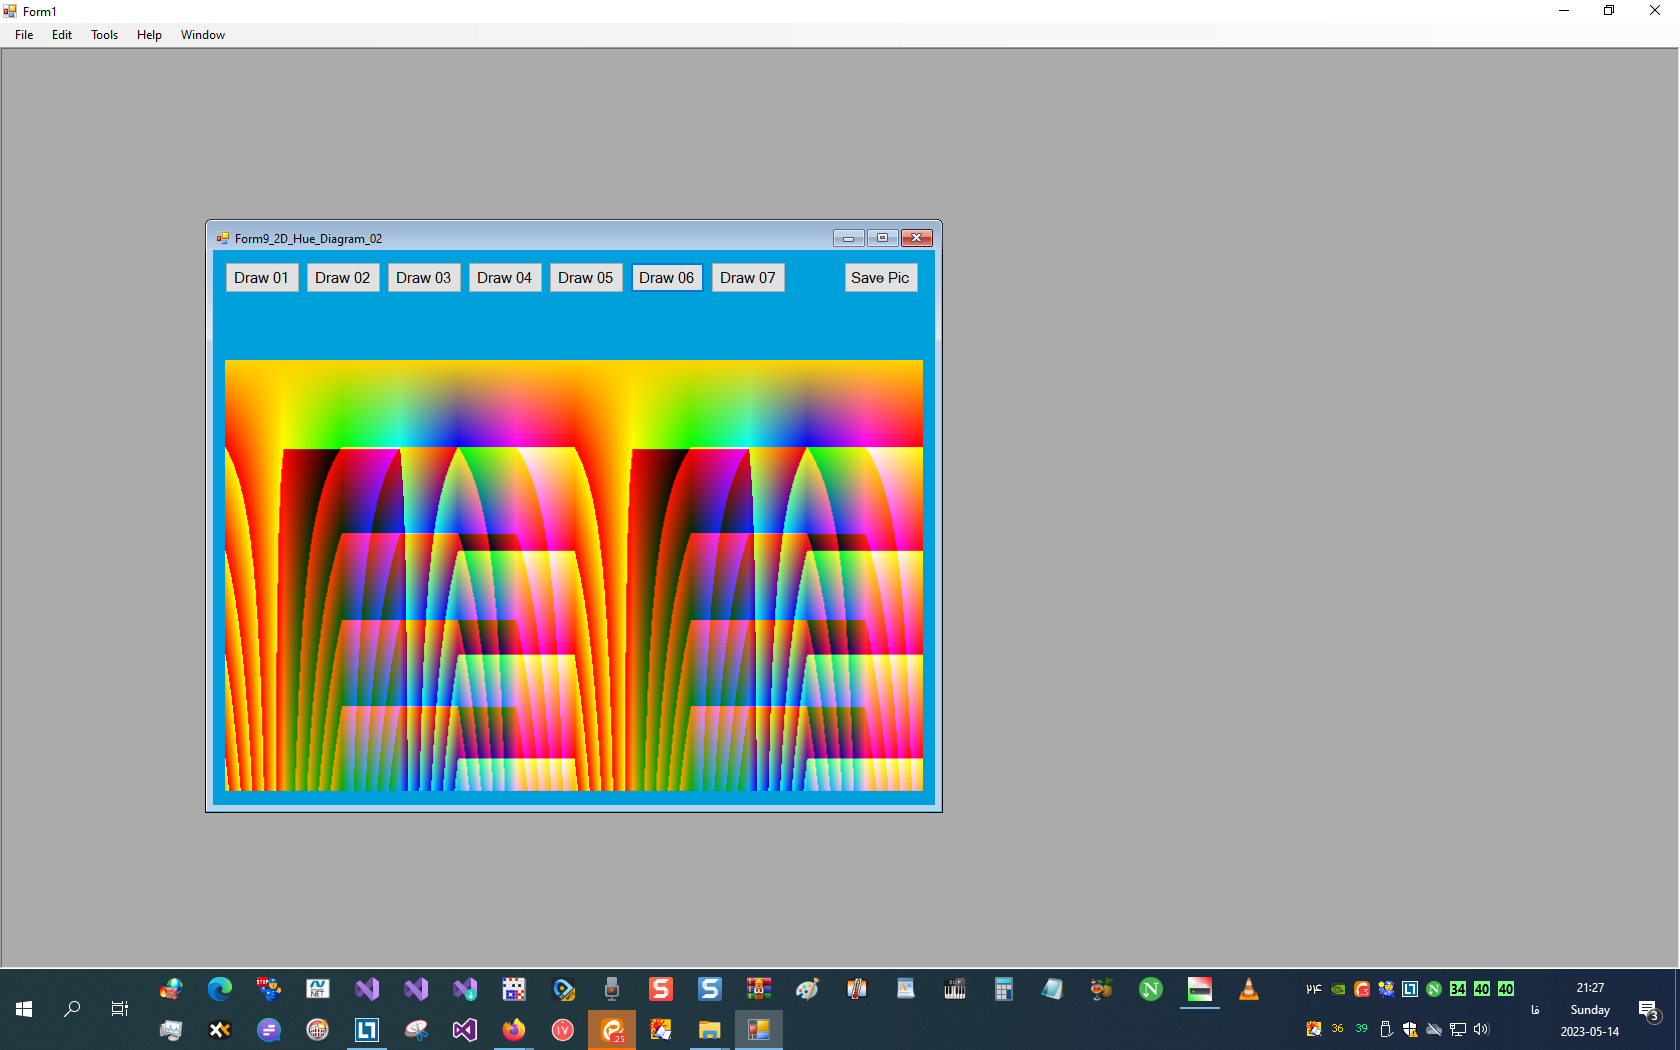
Task: Launch VLC media player from taskbar
Action: pyautogui.click(x=1249, y=989)
